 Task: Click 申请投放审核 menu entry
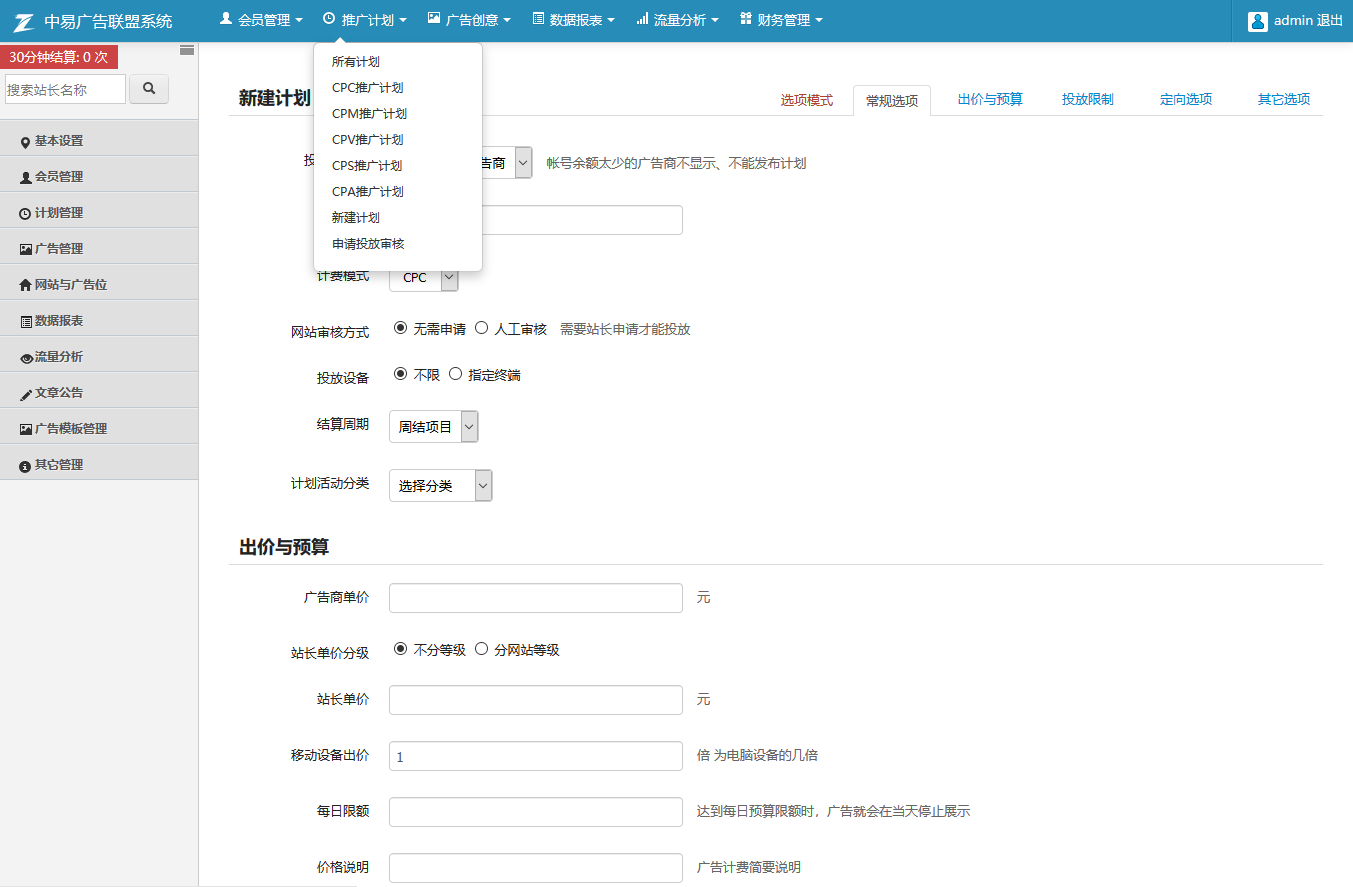[368, 244]
